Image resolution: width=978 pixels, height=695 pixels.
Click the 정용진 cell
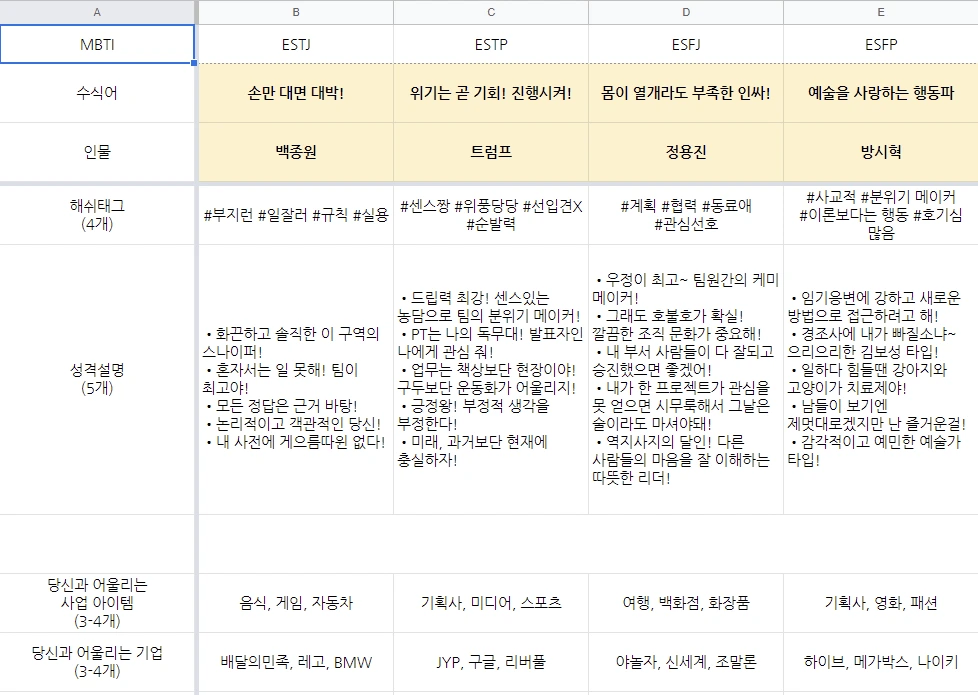686,152
